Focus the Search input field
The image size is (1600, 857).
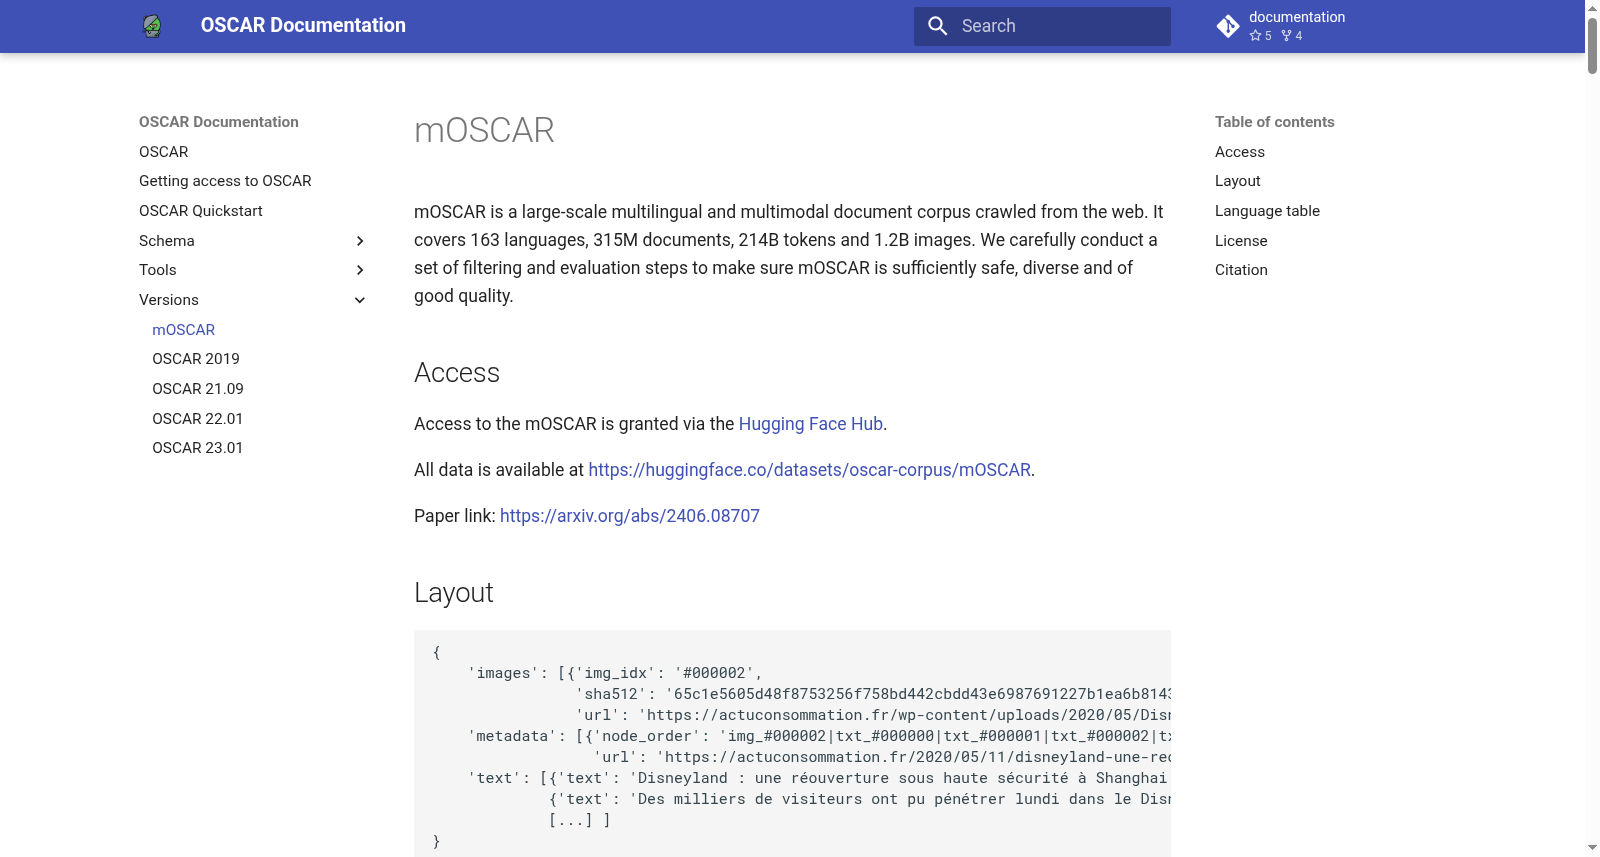click(x=1042, y=26)
